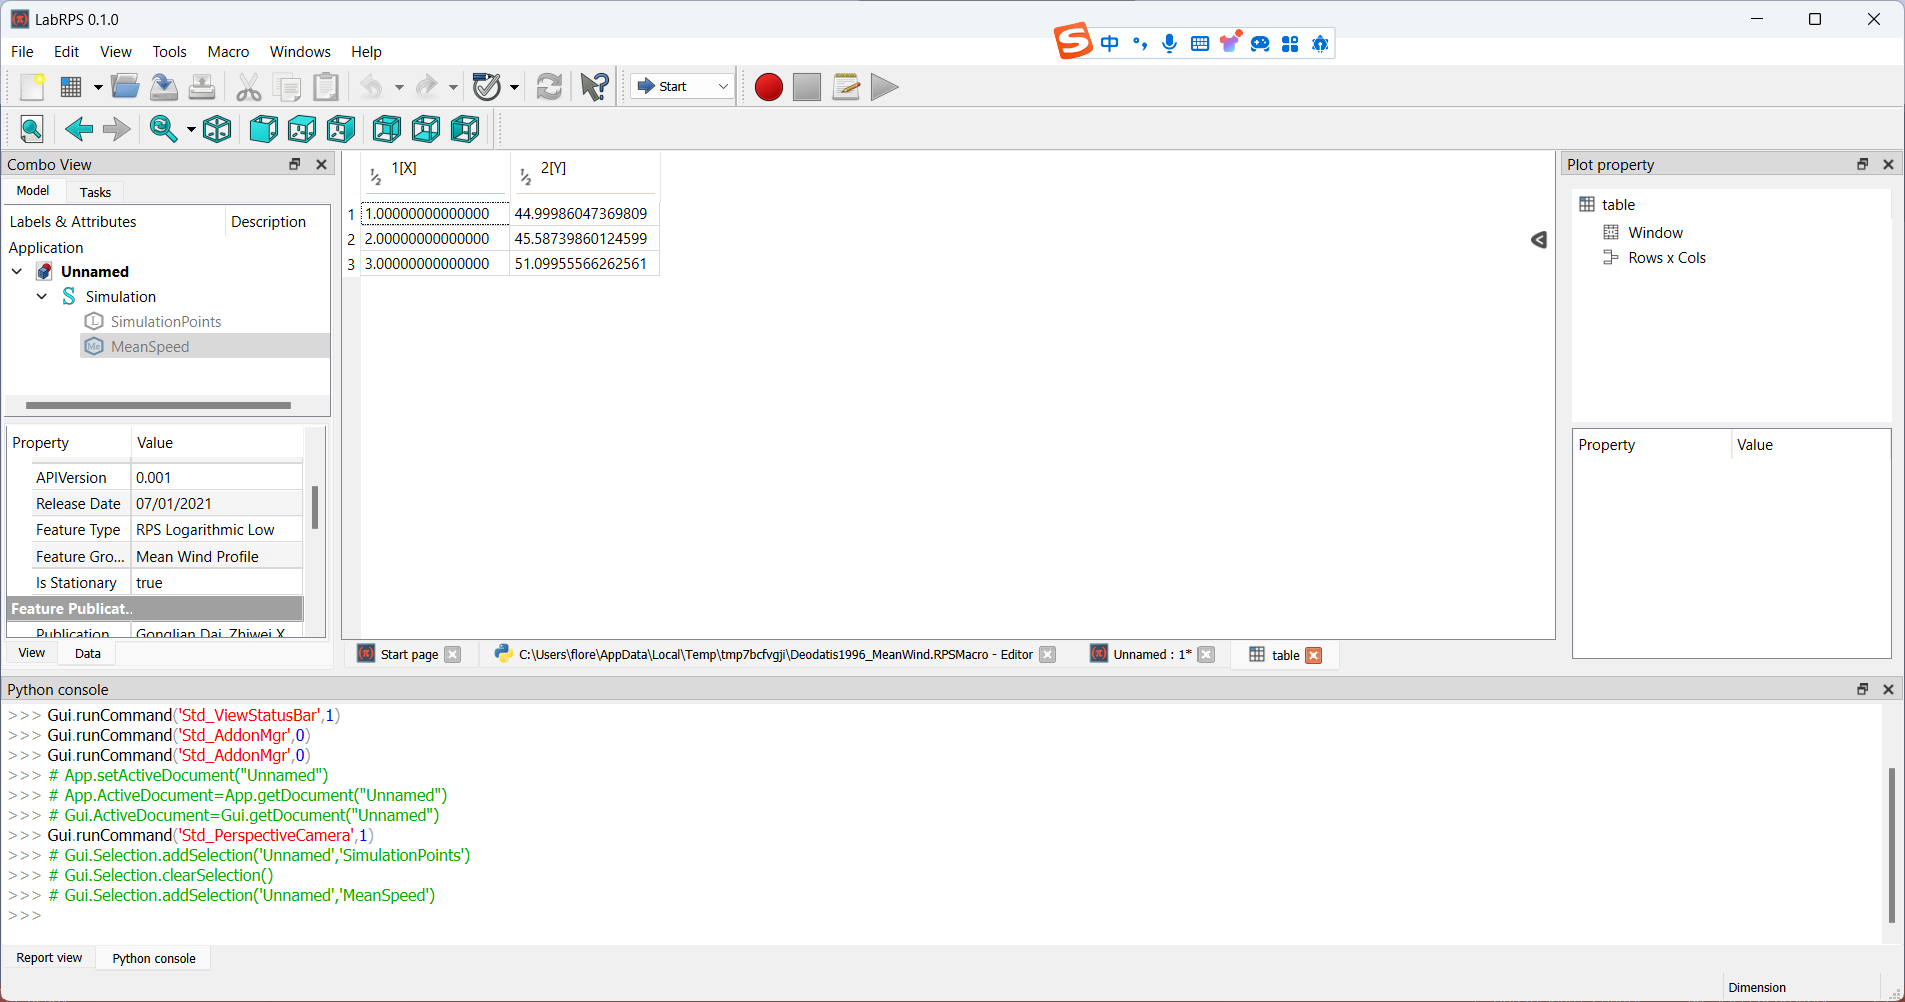Image resolution: width=1905 pixels, height=1002 pixels.
Task: Click the teal back arrow icon
Action: (78, 129)
